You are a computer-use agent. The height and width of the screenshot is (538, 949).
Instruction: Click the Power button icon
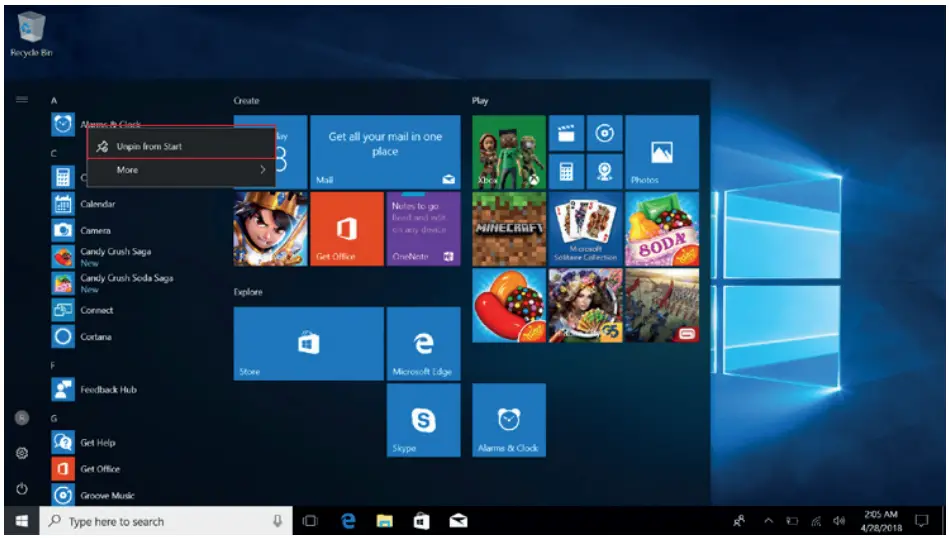tap(21, 489)
